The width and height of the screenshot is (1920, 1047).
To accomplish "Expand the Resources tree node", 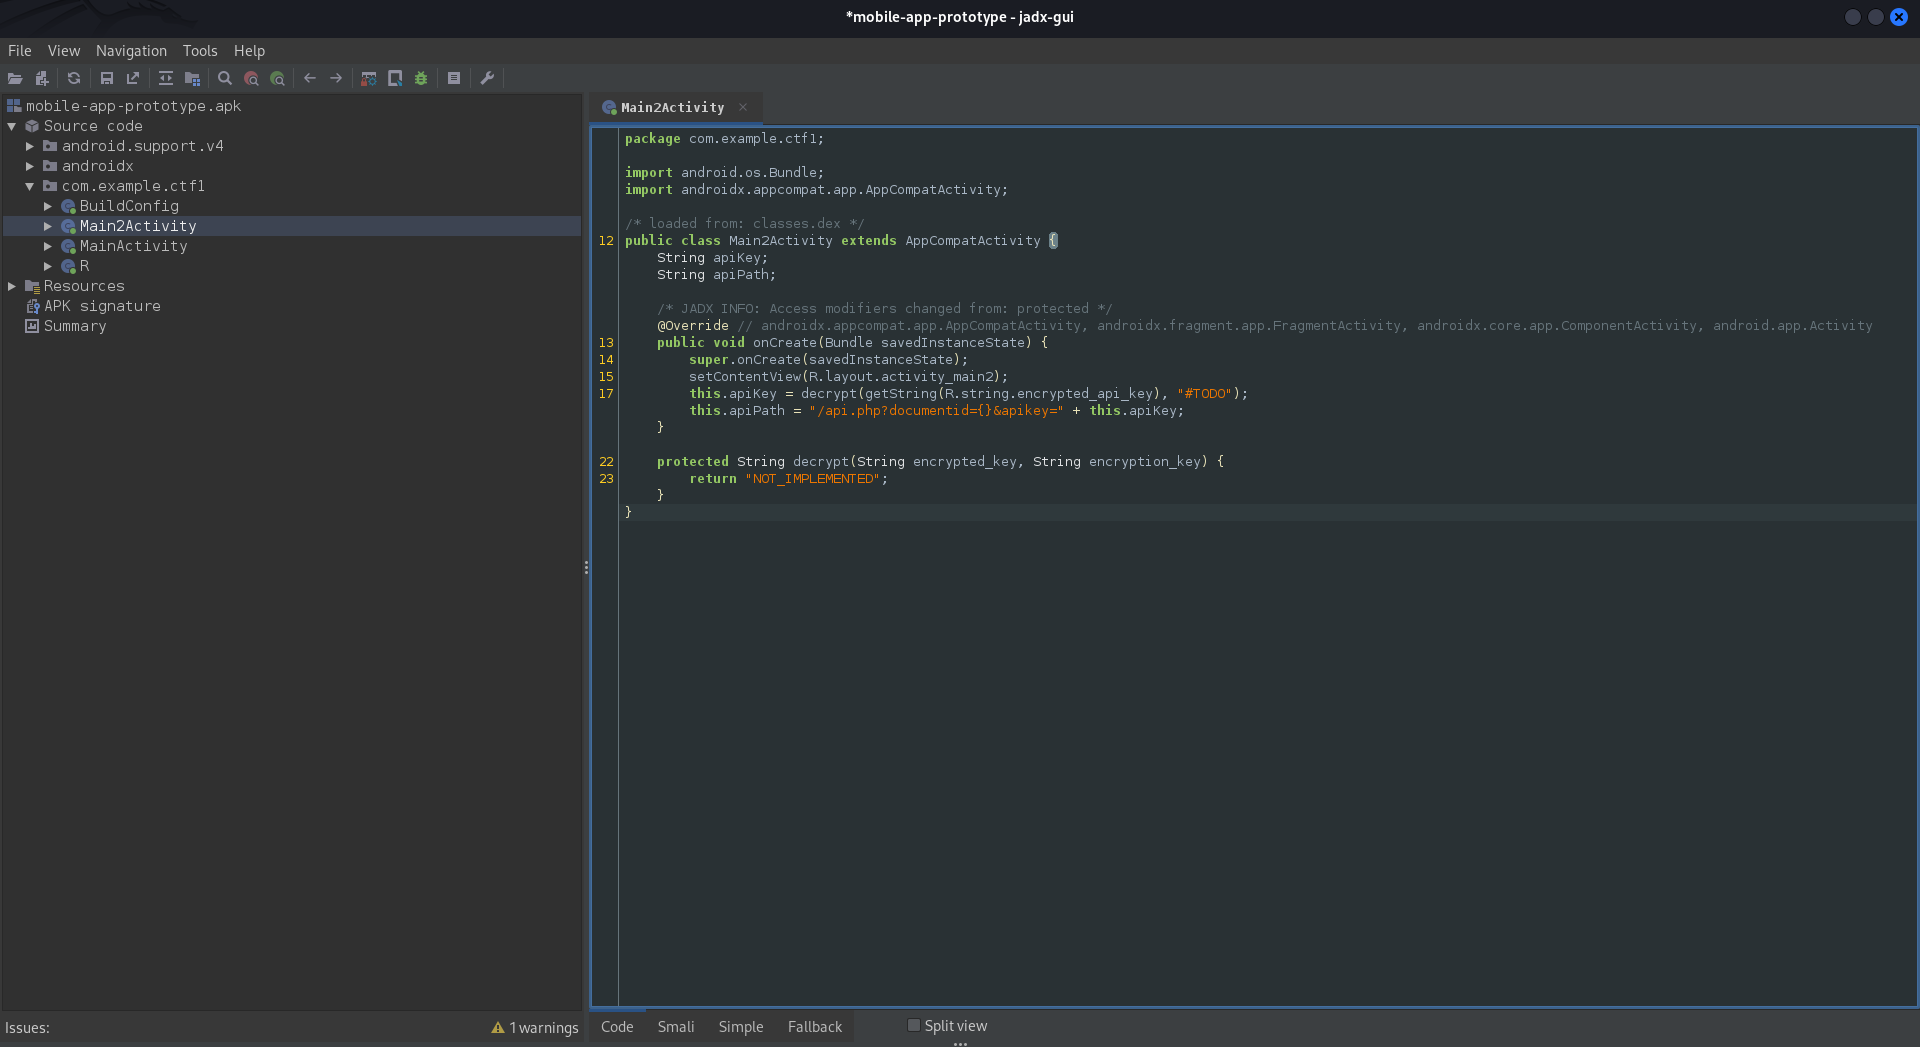I will tap(12, 286).
